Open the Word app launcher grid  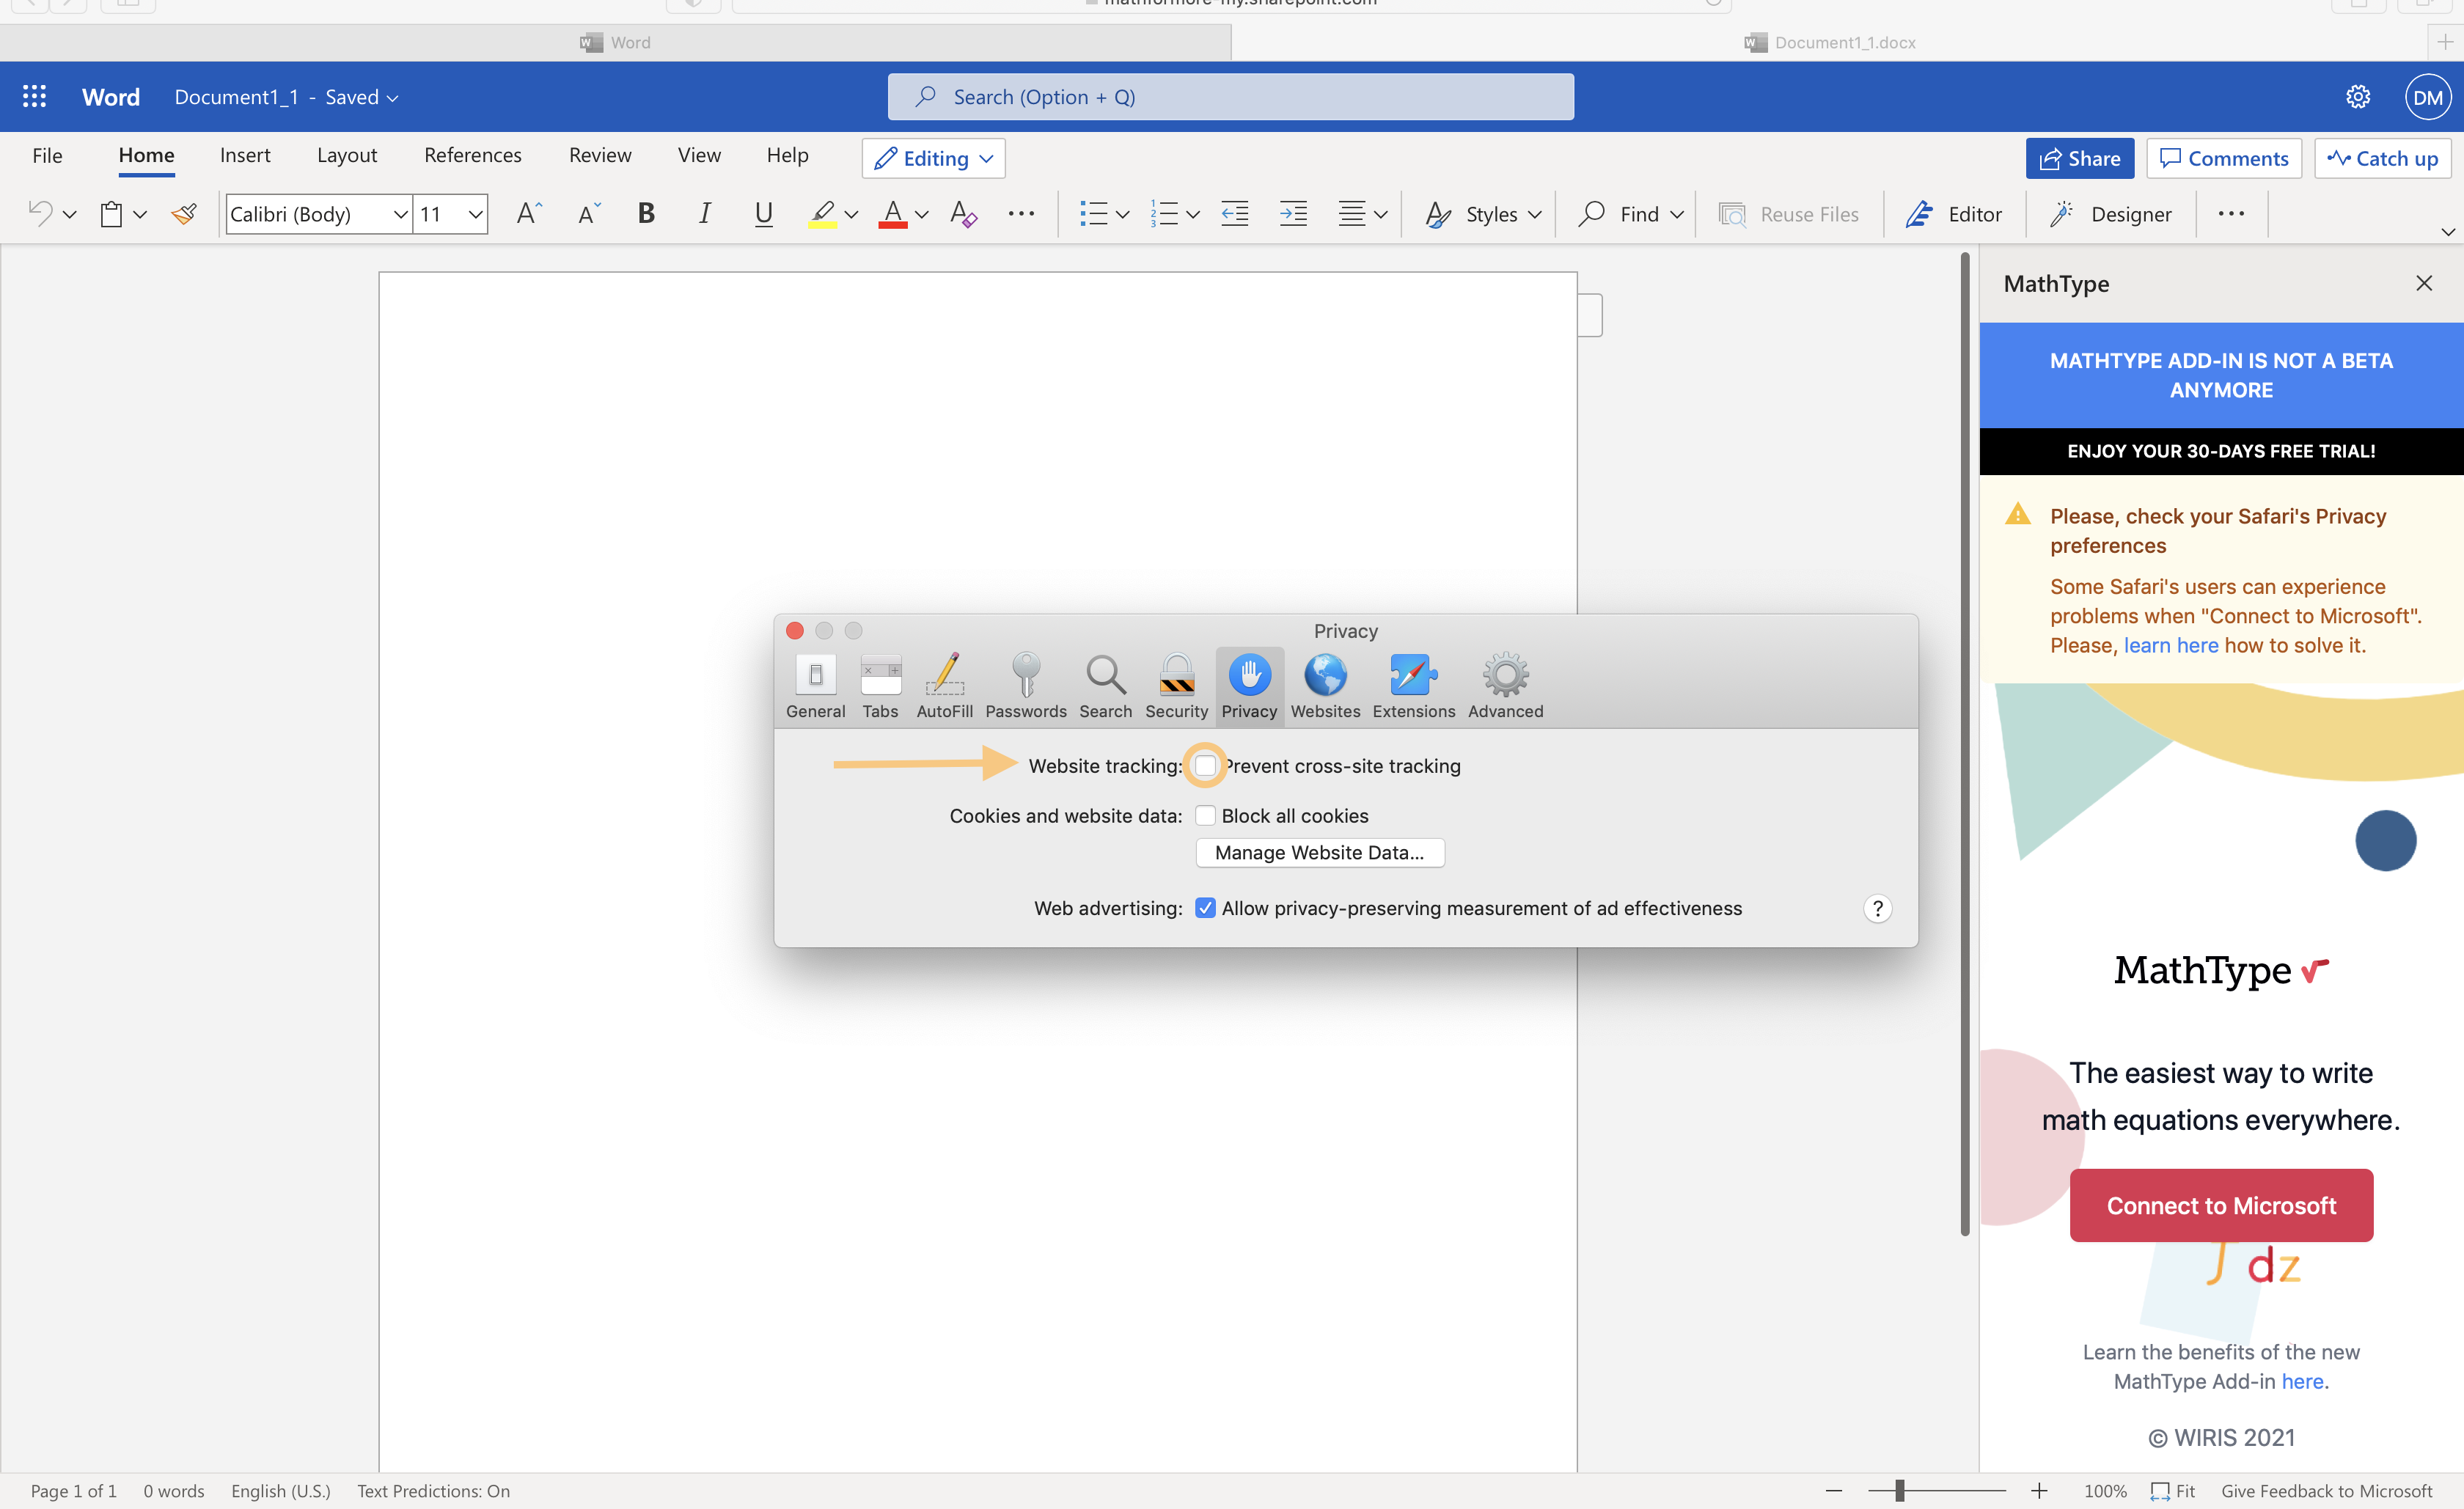[34, 97]
